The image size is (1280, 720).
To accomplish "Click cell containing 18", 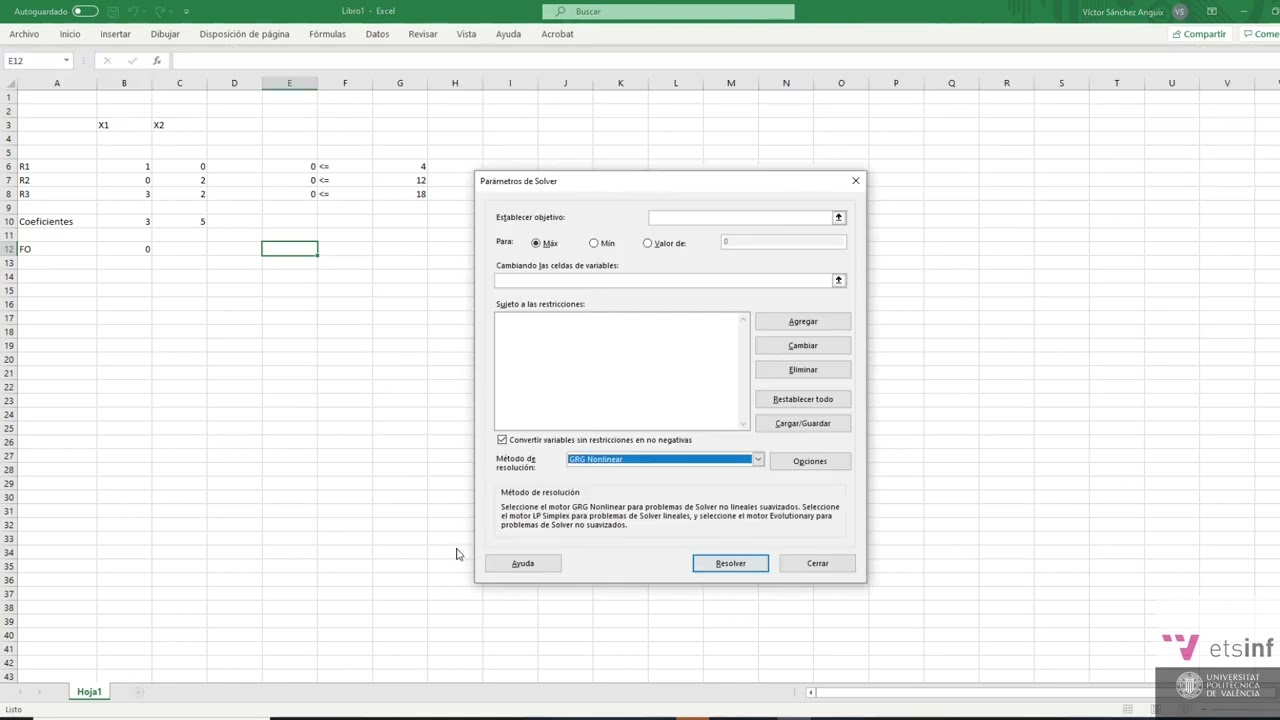I will click(400, 194).
